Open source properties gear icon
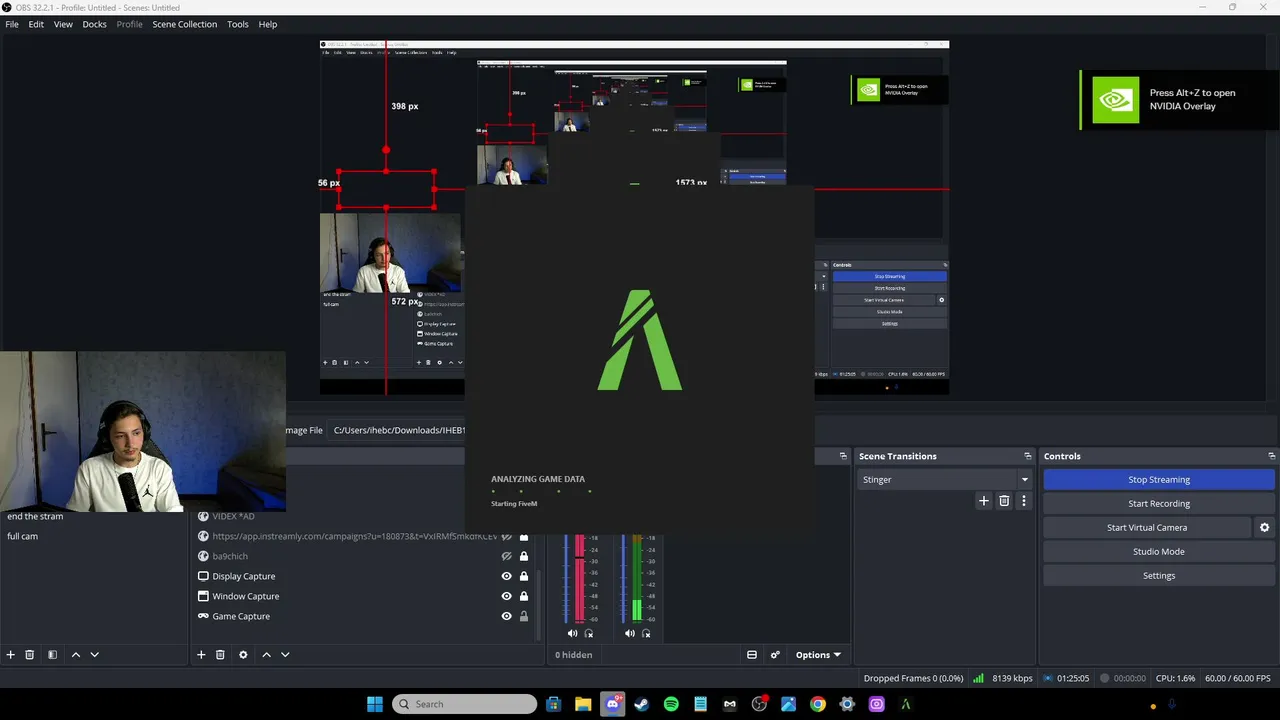 (x=243, y=655)
